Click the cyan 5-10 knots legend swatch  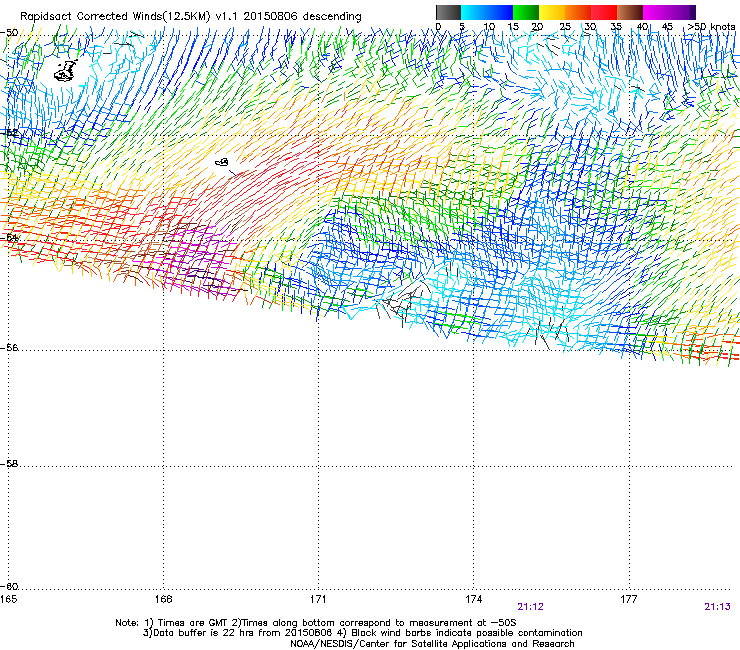(474, 12)
